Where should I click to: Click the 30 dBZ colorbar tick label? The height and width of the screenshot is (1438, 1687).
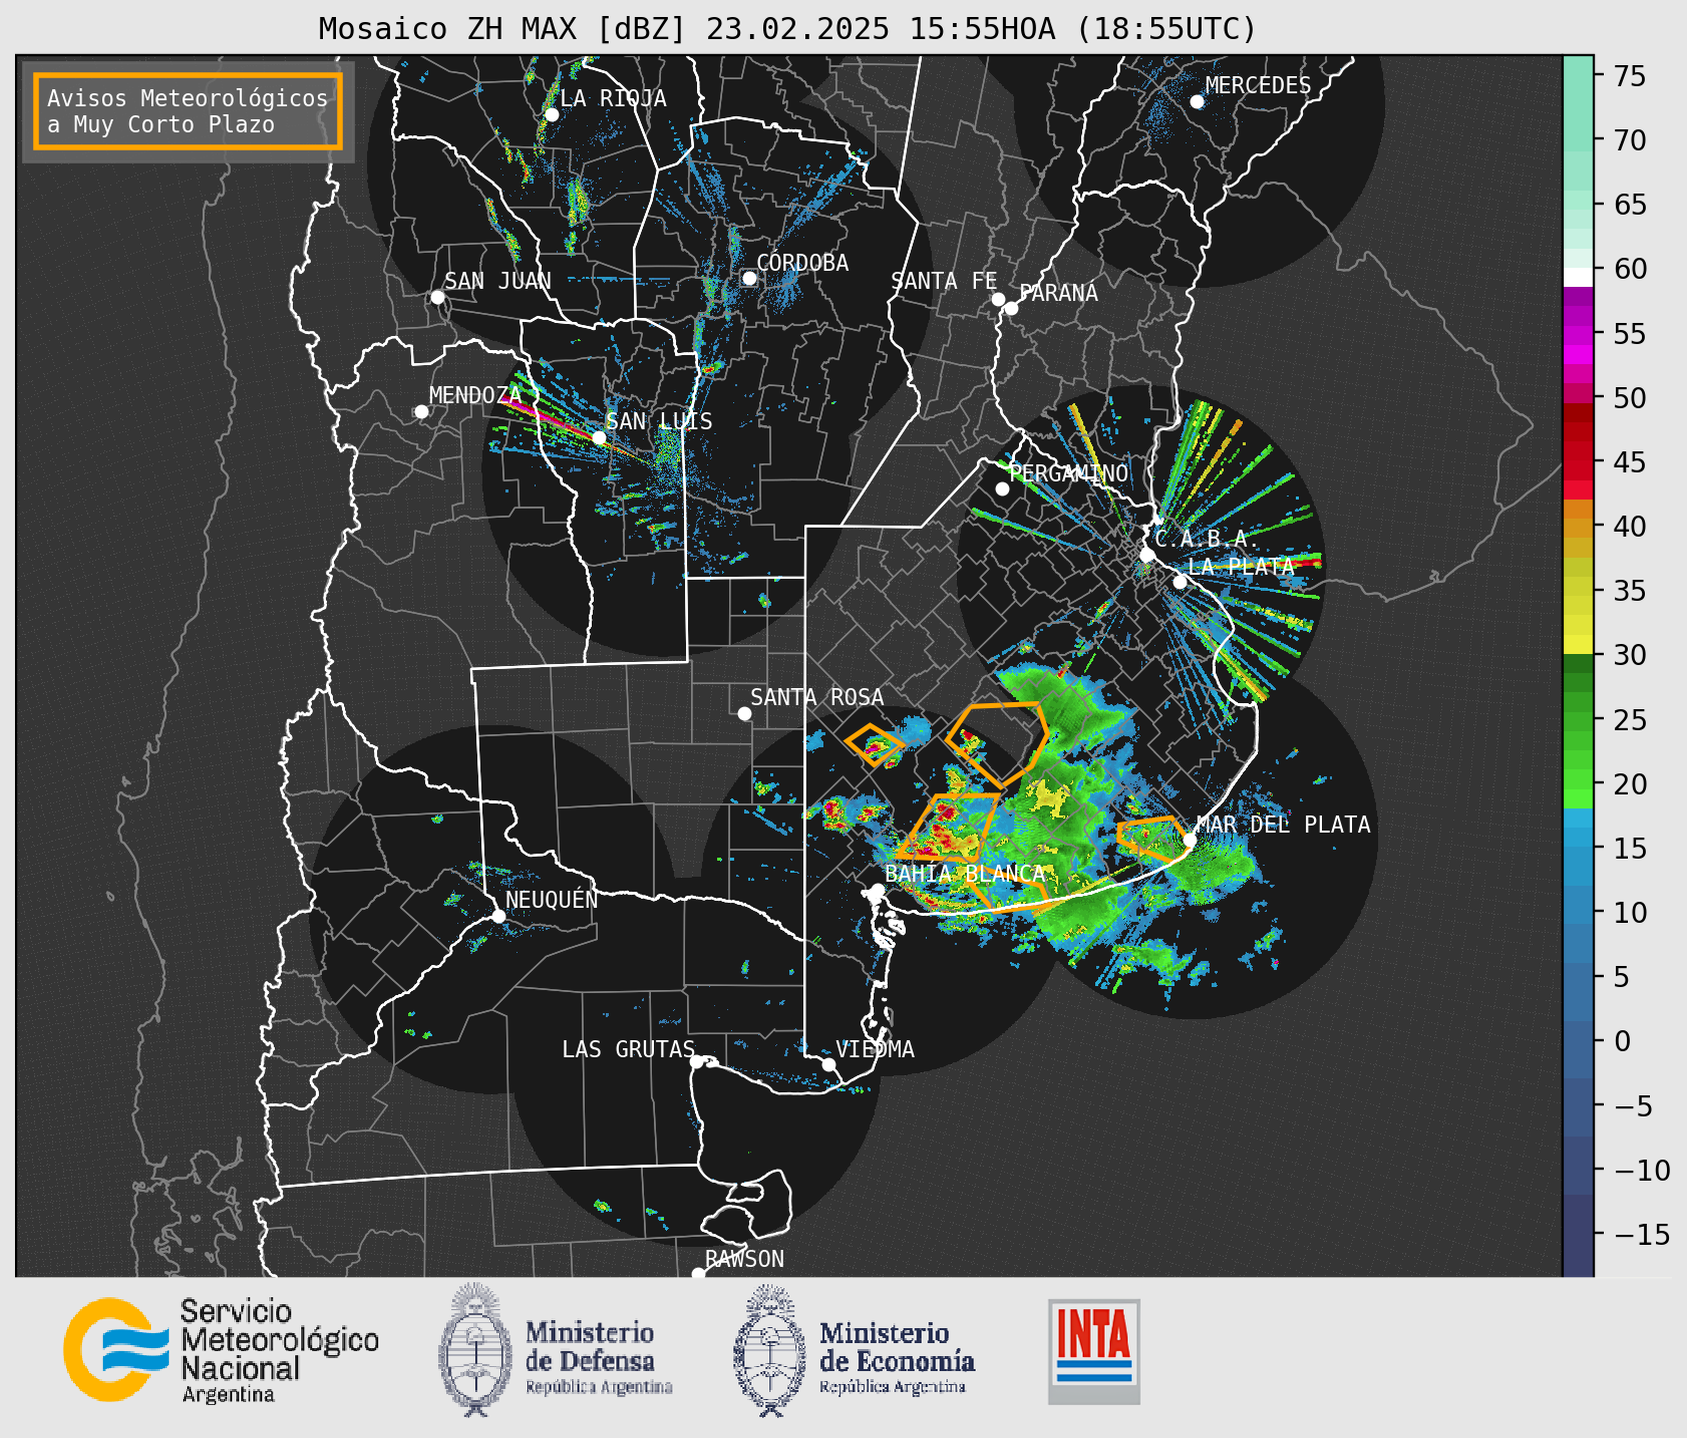tap(1632, 655)
